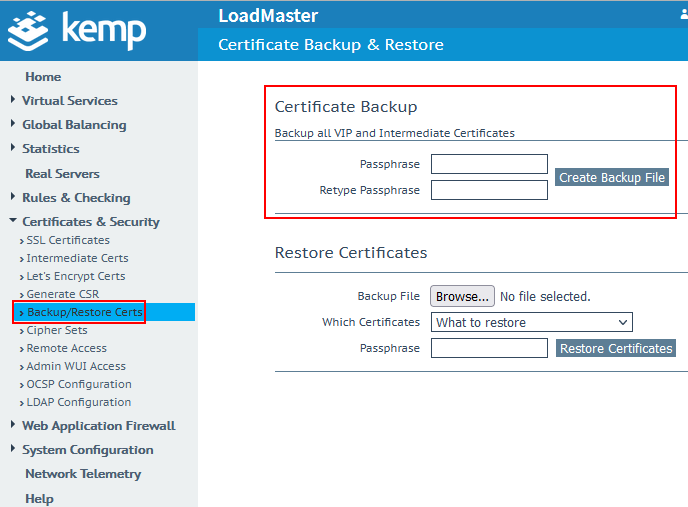This screenshot has width=688, height=507.
Task: Select Backup/Restore Certs submenu
Action: click(x=85, y=312)
